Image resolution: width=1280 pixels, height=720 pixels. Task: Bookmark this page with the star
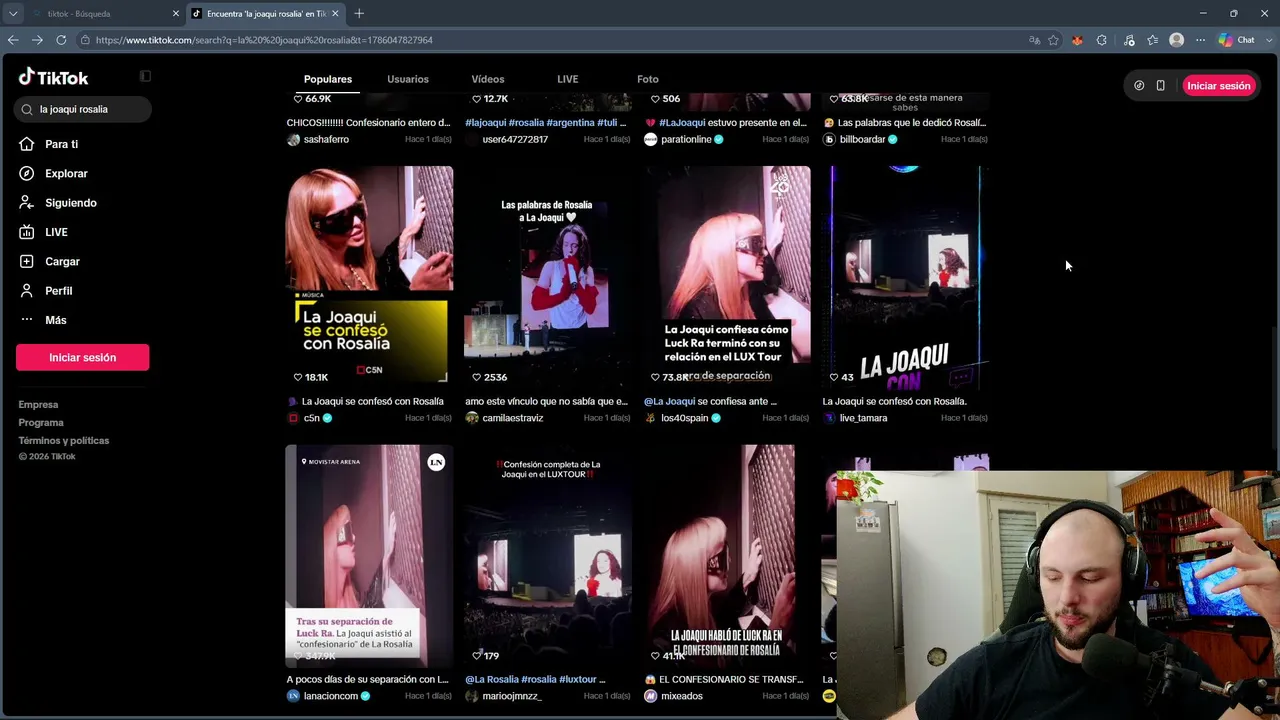1053,40
